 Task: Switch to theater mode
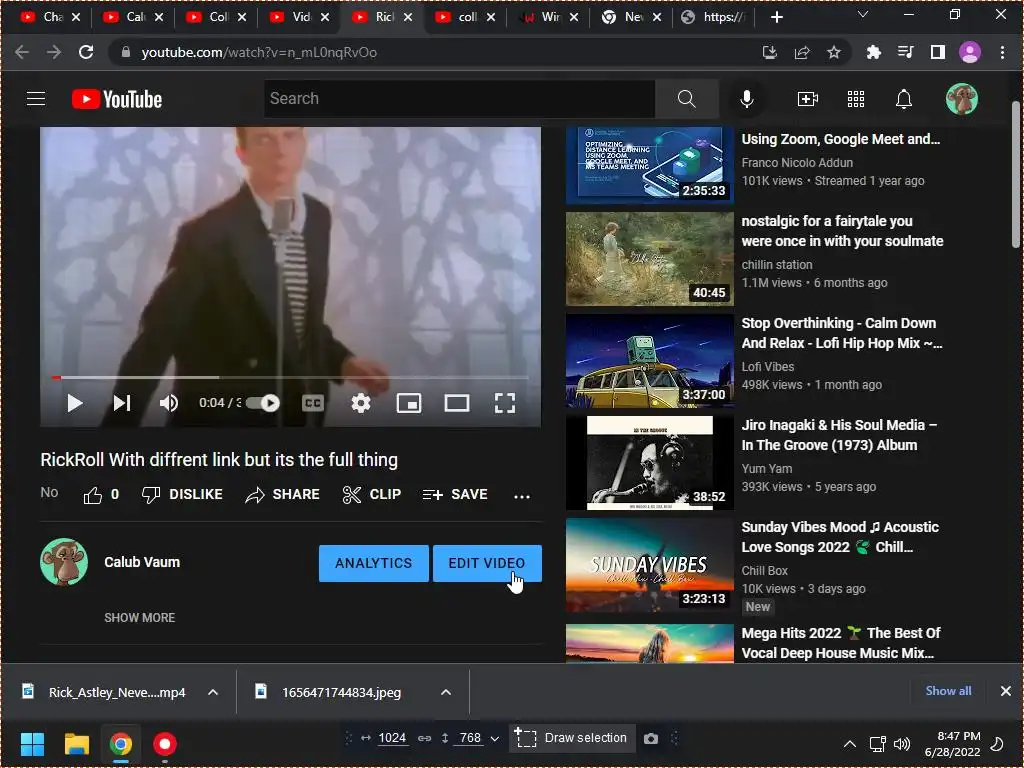(x=456, y=403)
